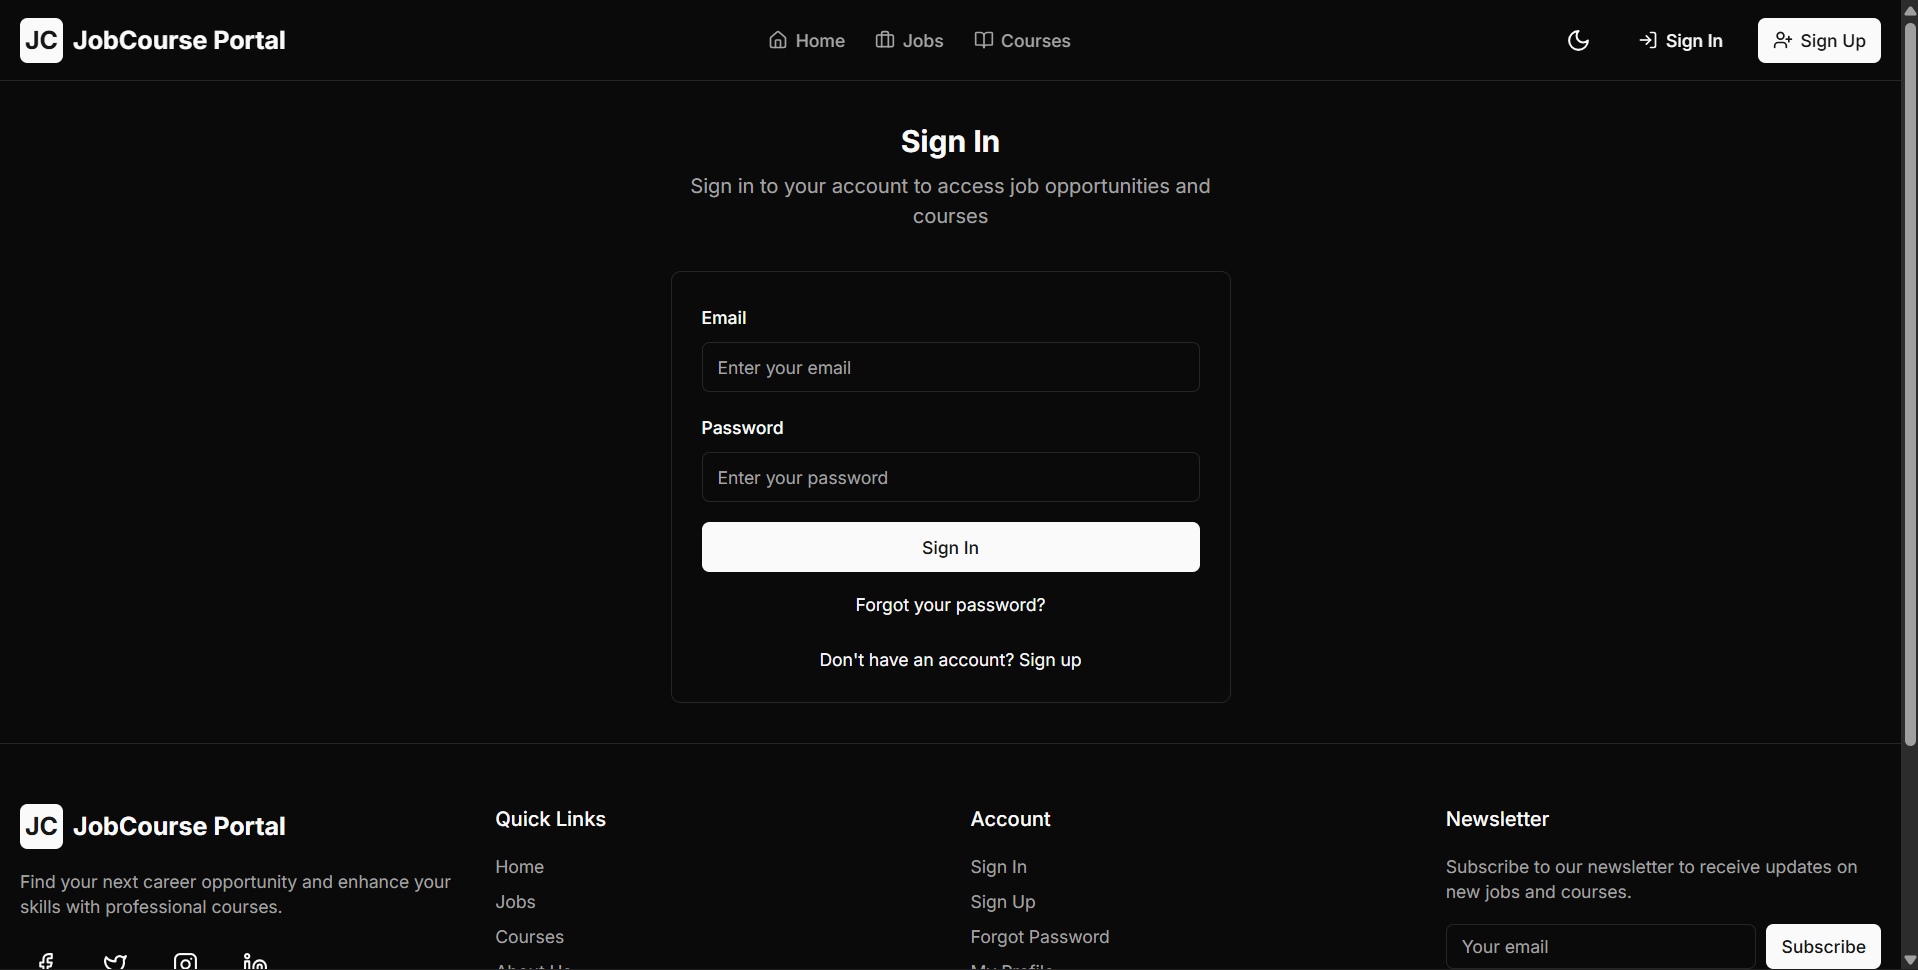Toggle dark mode via the moon icon
Image resolution: width=1918 pixels, height=970 pixels.
pyautogui.click(x=1578, y=40)
